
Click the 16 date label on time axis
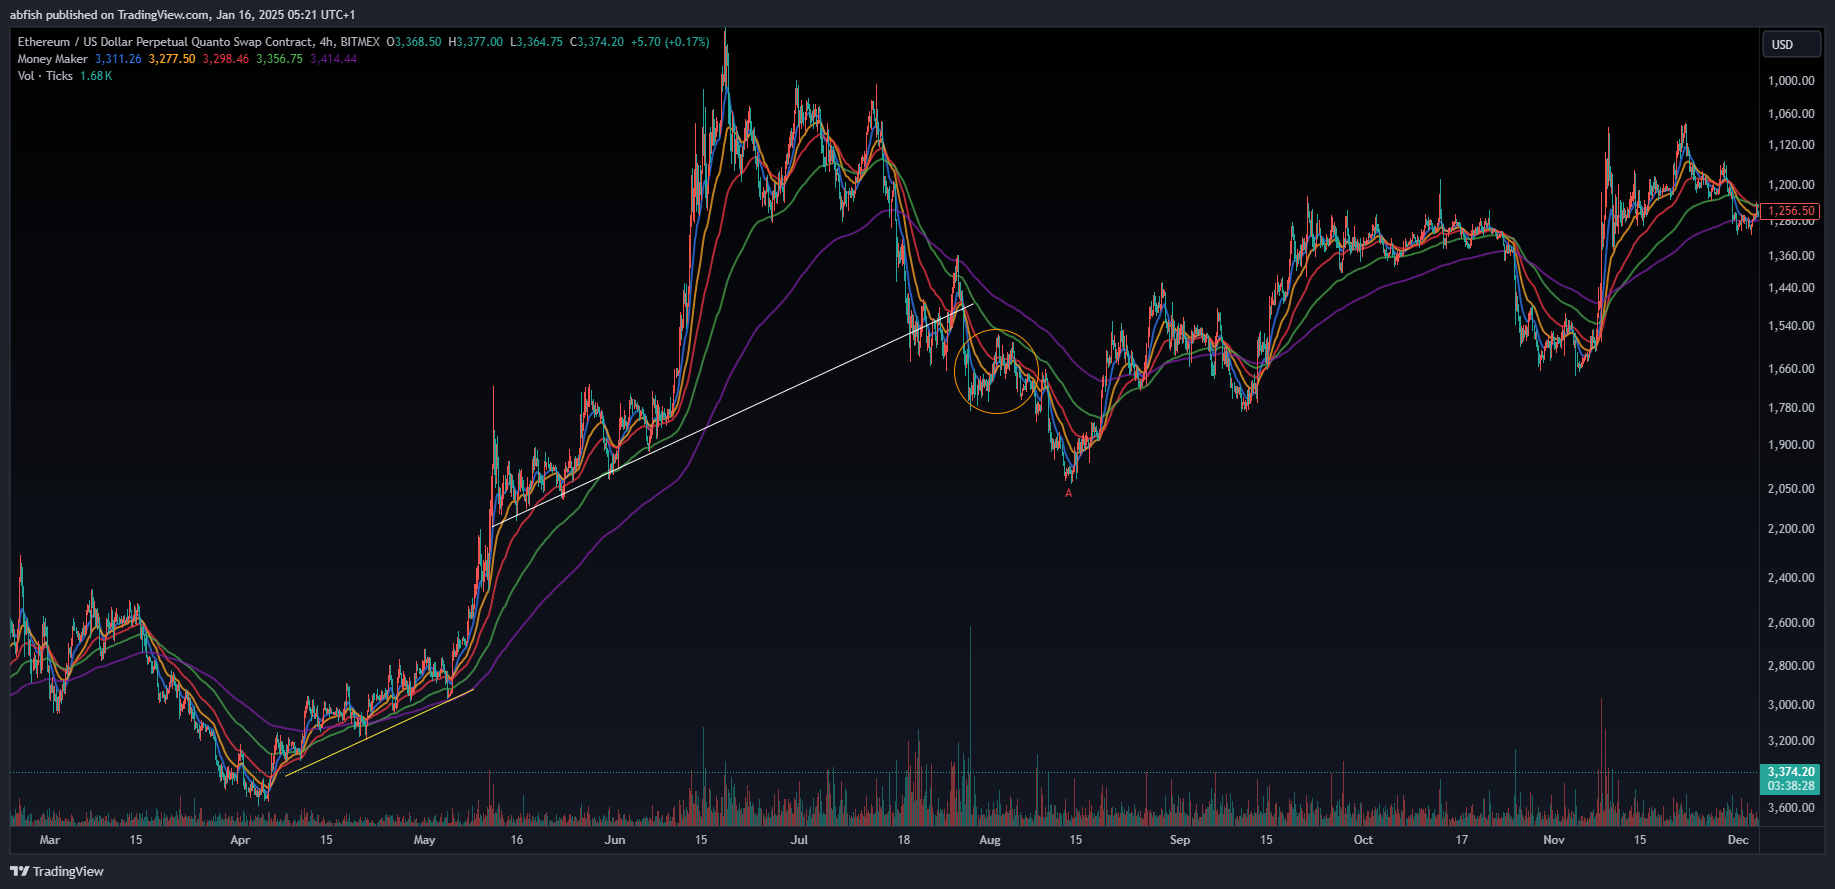517,840
